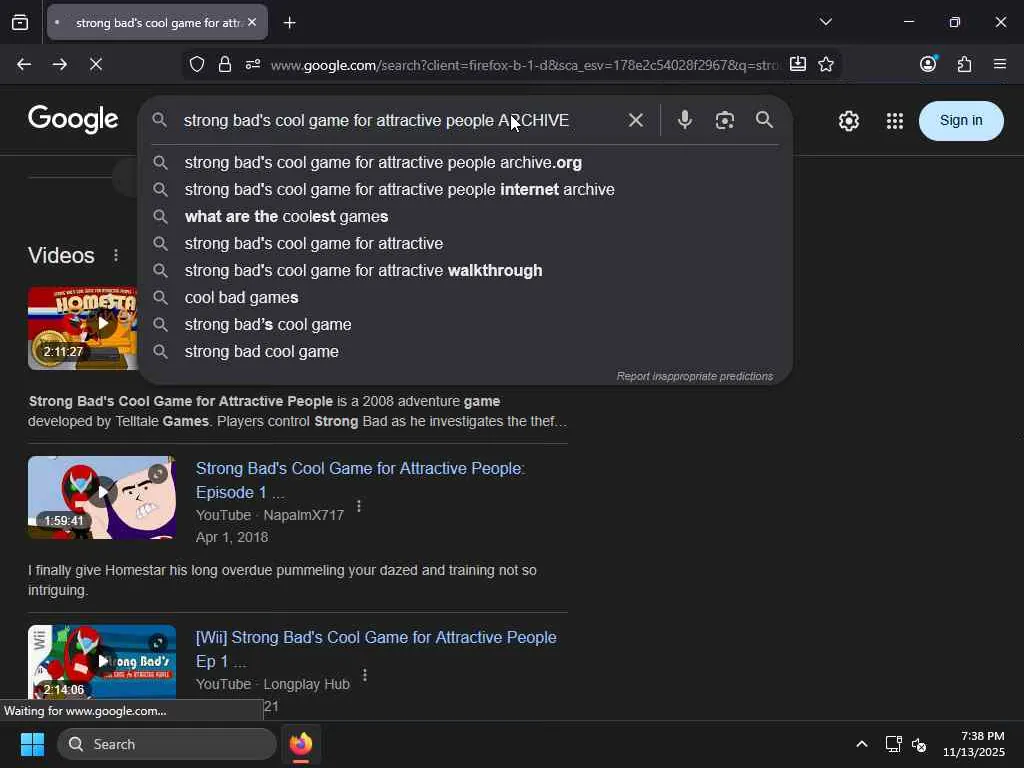Close the strong bad's cool game tab

(x=252, y=22)
